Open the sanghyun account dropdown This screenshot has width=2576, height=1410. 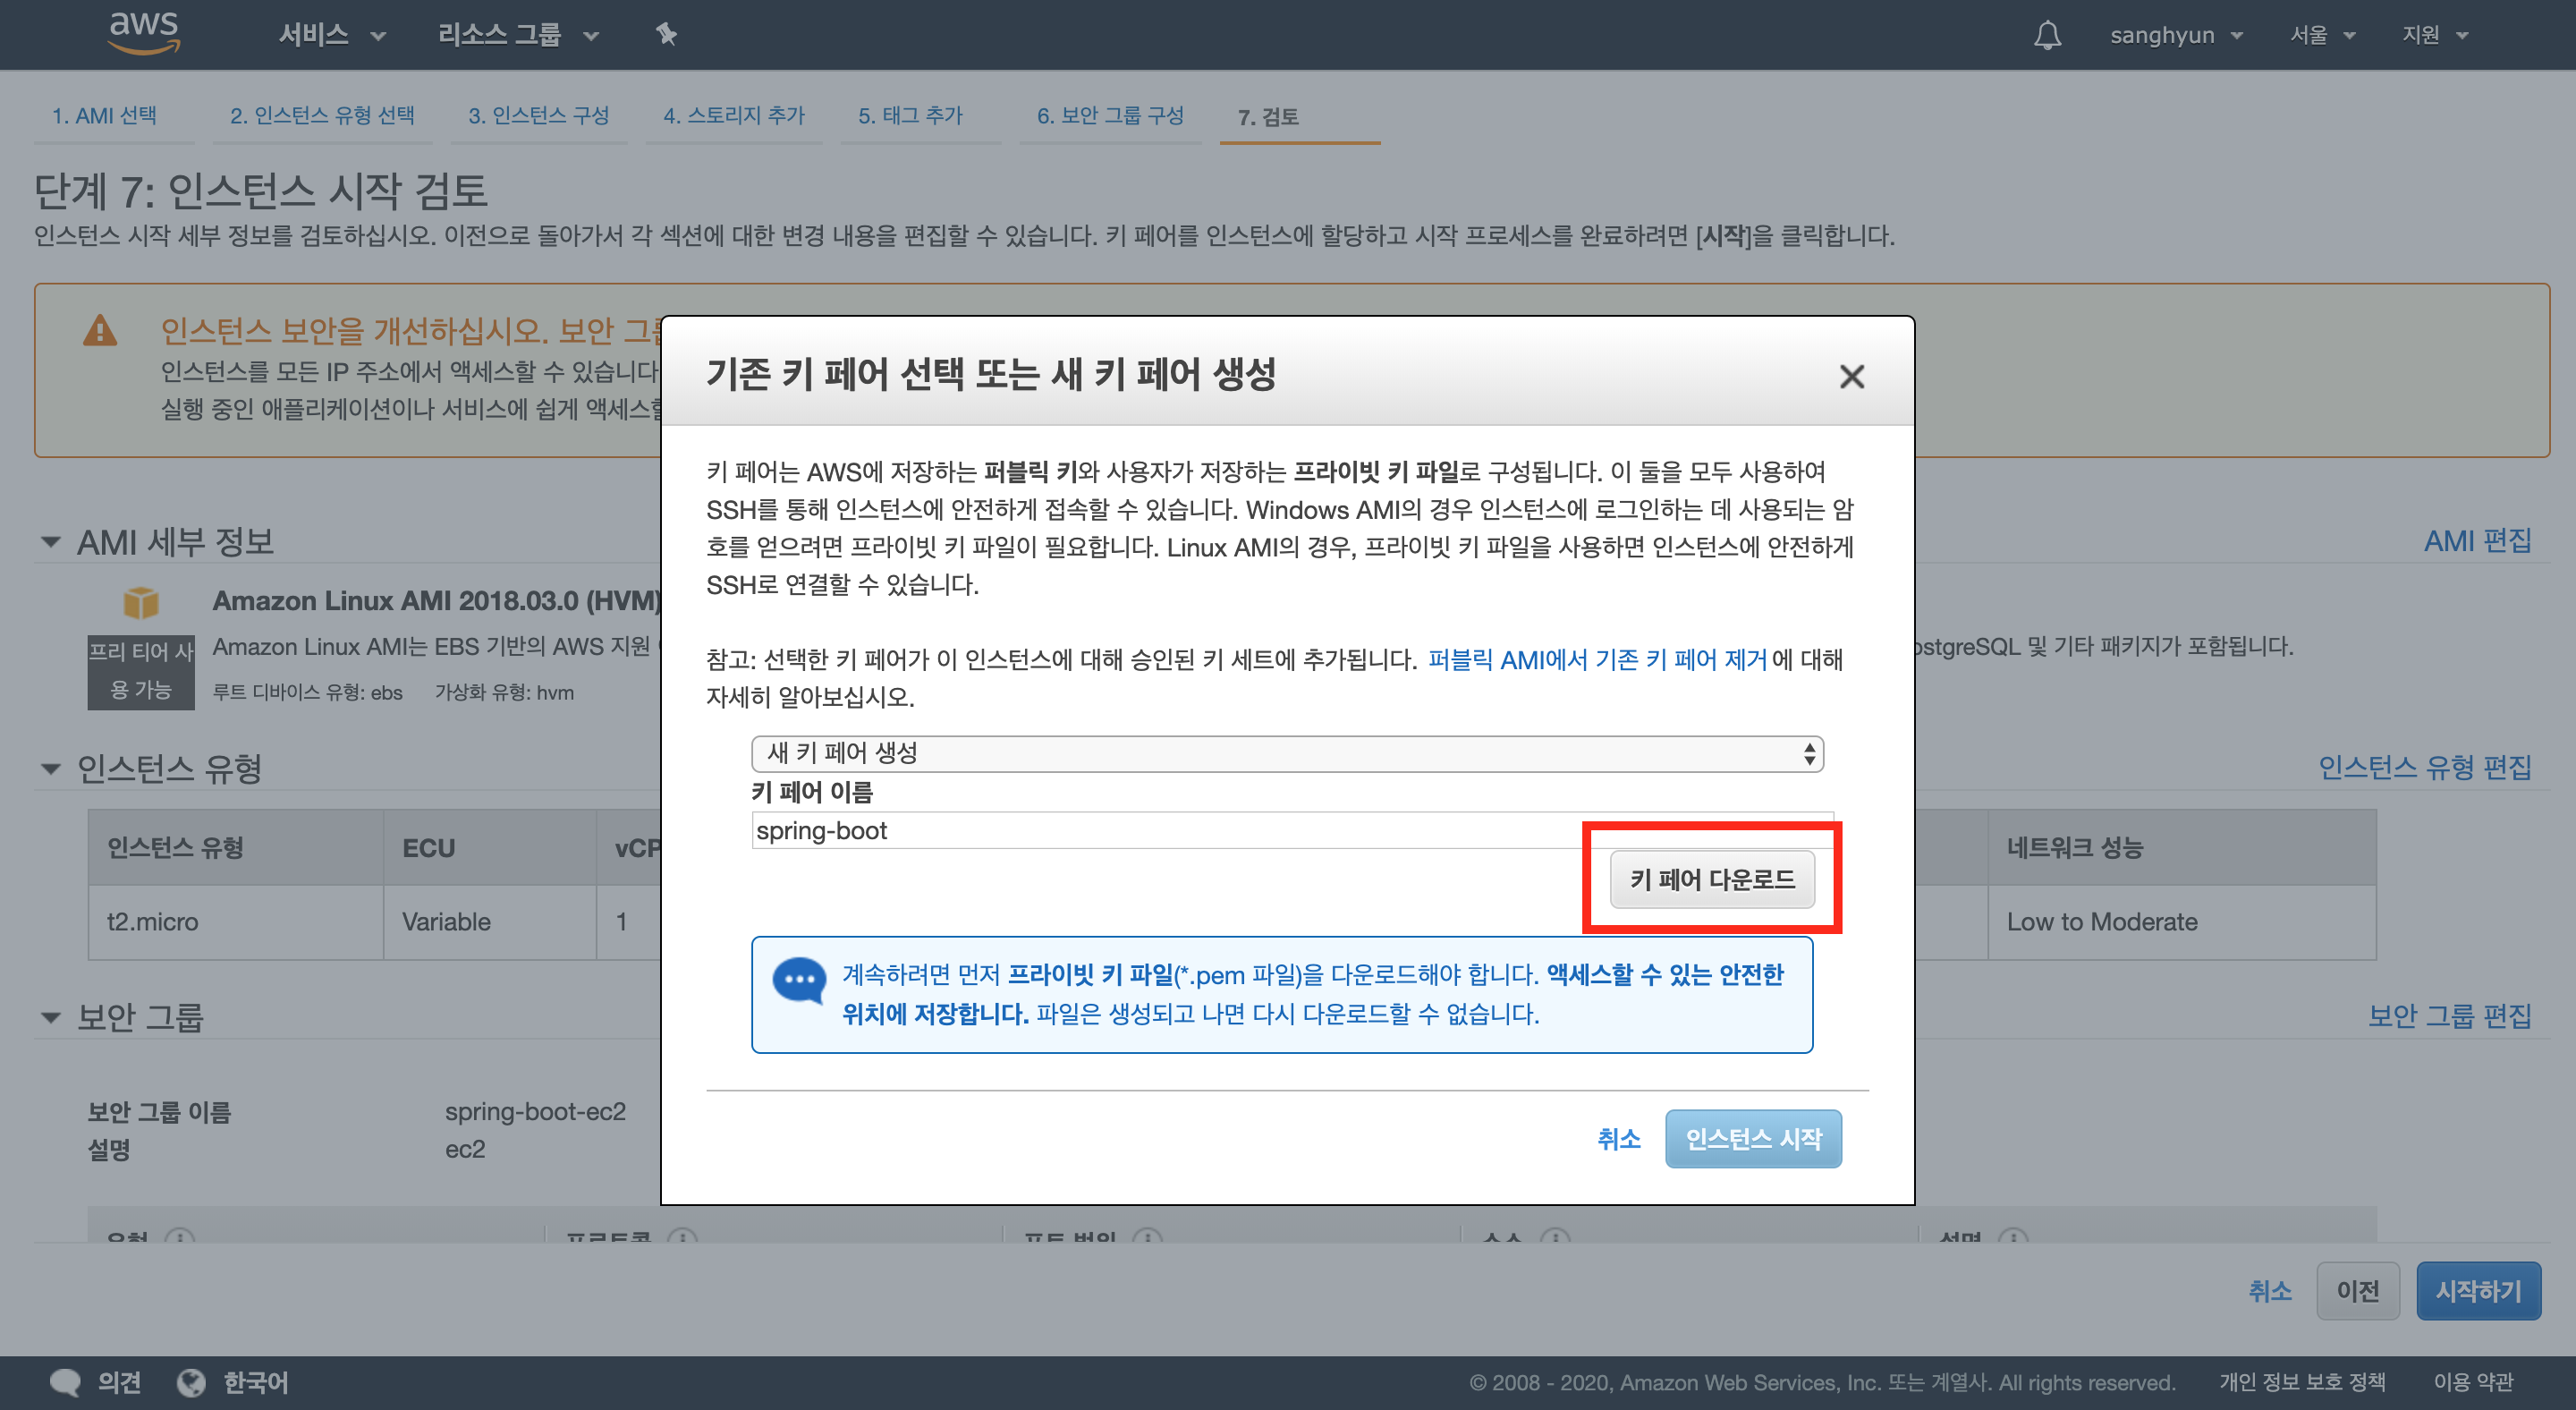(2175, 35)
